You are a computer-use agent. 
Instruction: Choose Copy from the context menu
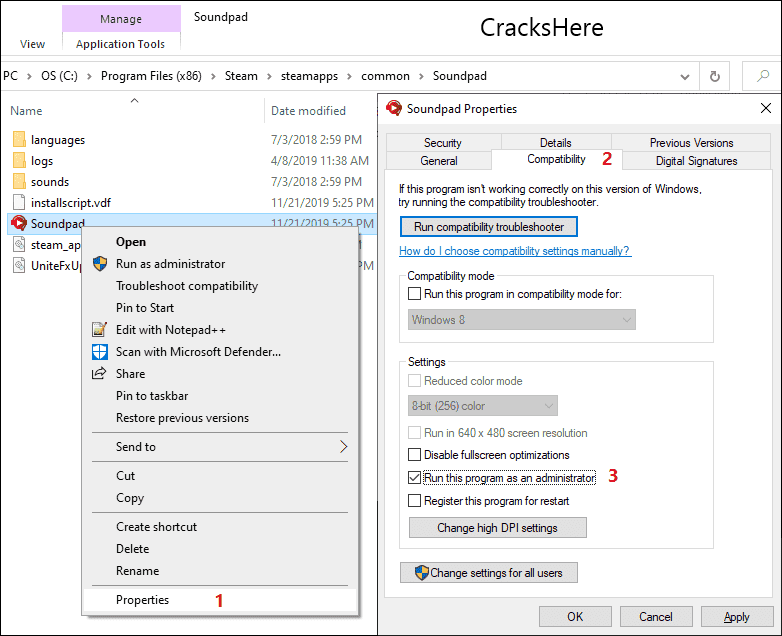220,498
